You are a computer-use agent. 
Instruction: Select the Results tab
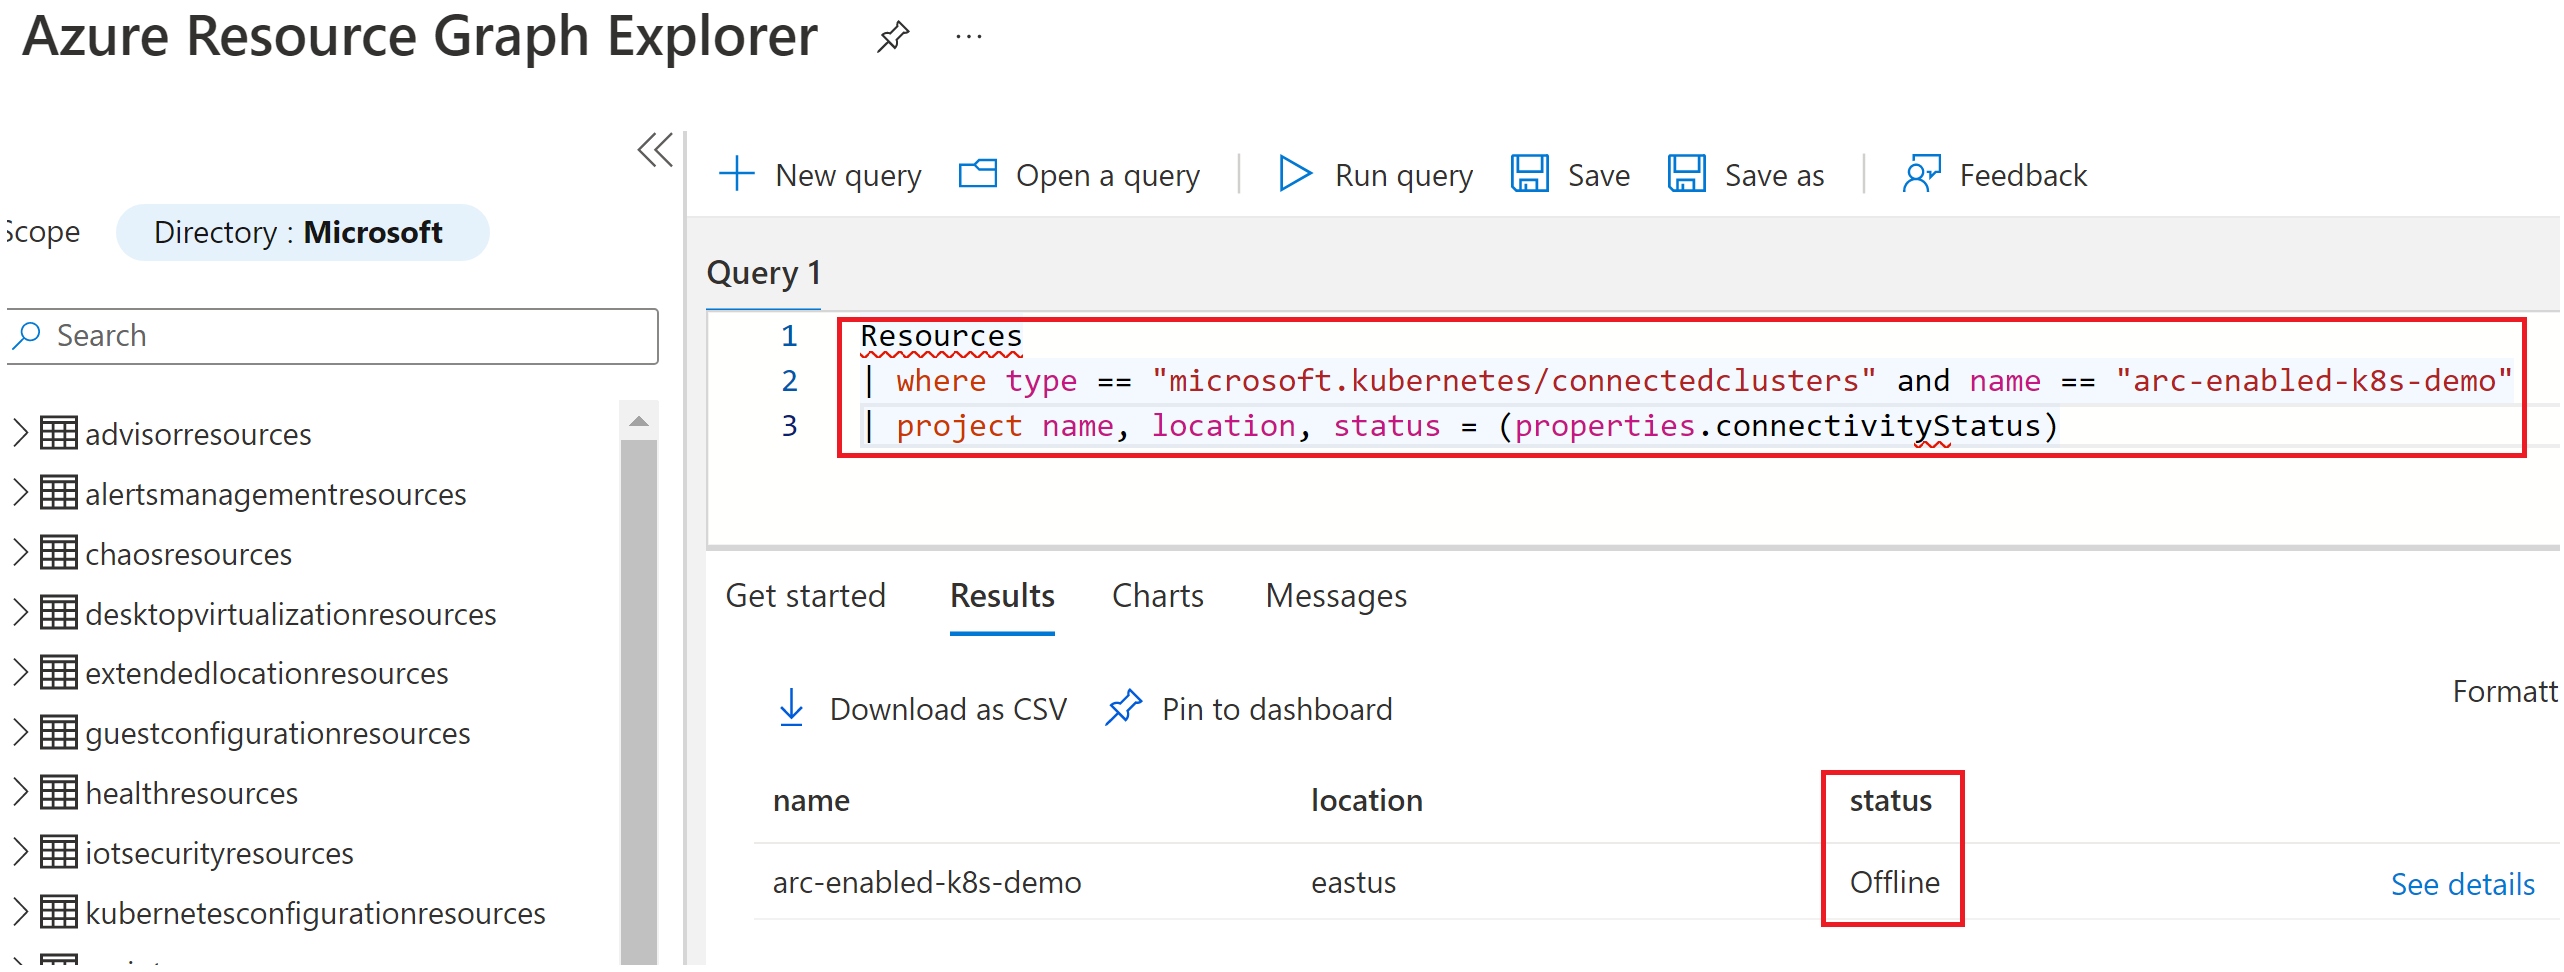(x=1002, y=596)
